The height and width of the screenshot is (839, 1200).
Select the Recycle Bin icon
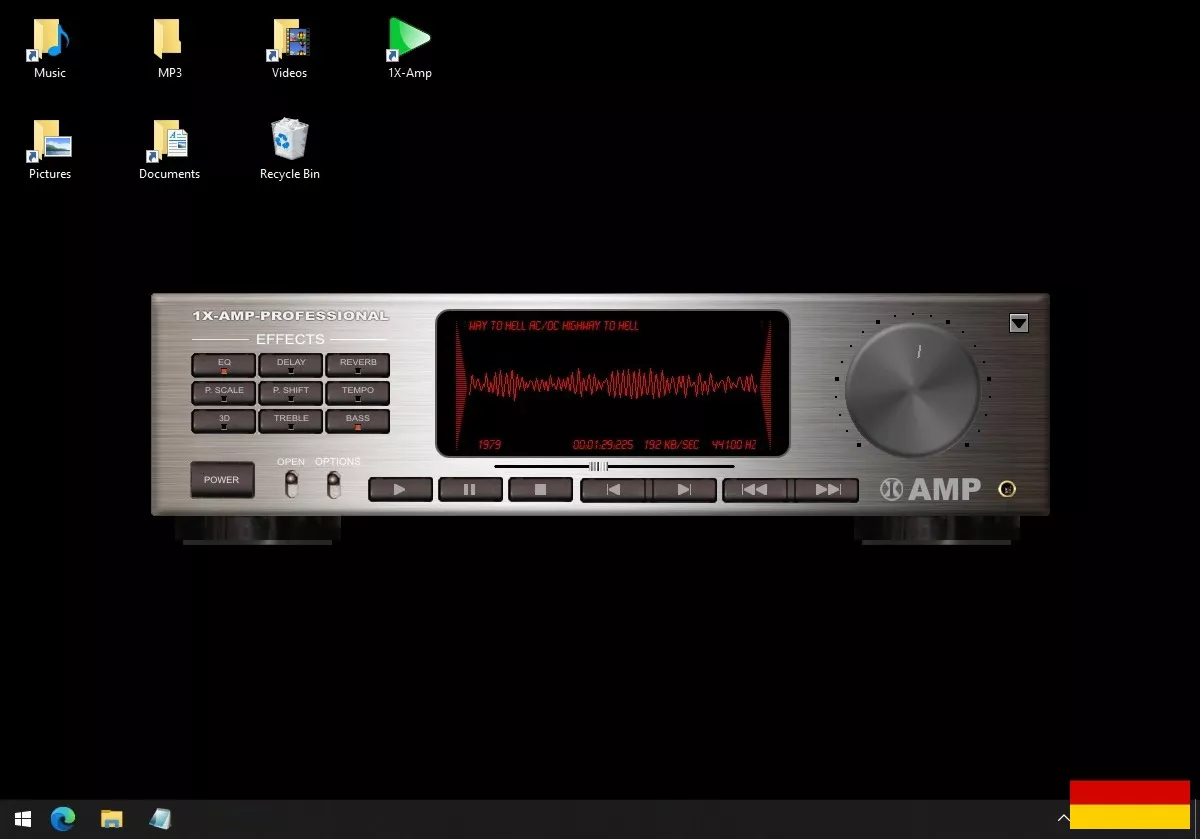290,150
